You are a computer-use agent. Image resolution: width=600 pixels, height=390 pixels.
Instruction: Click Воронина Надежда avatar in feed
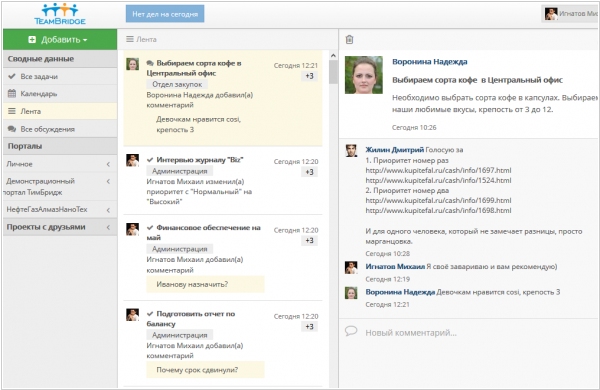tap(132, 64)
